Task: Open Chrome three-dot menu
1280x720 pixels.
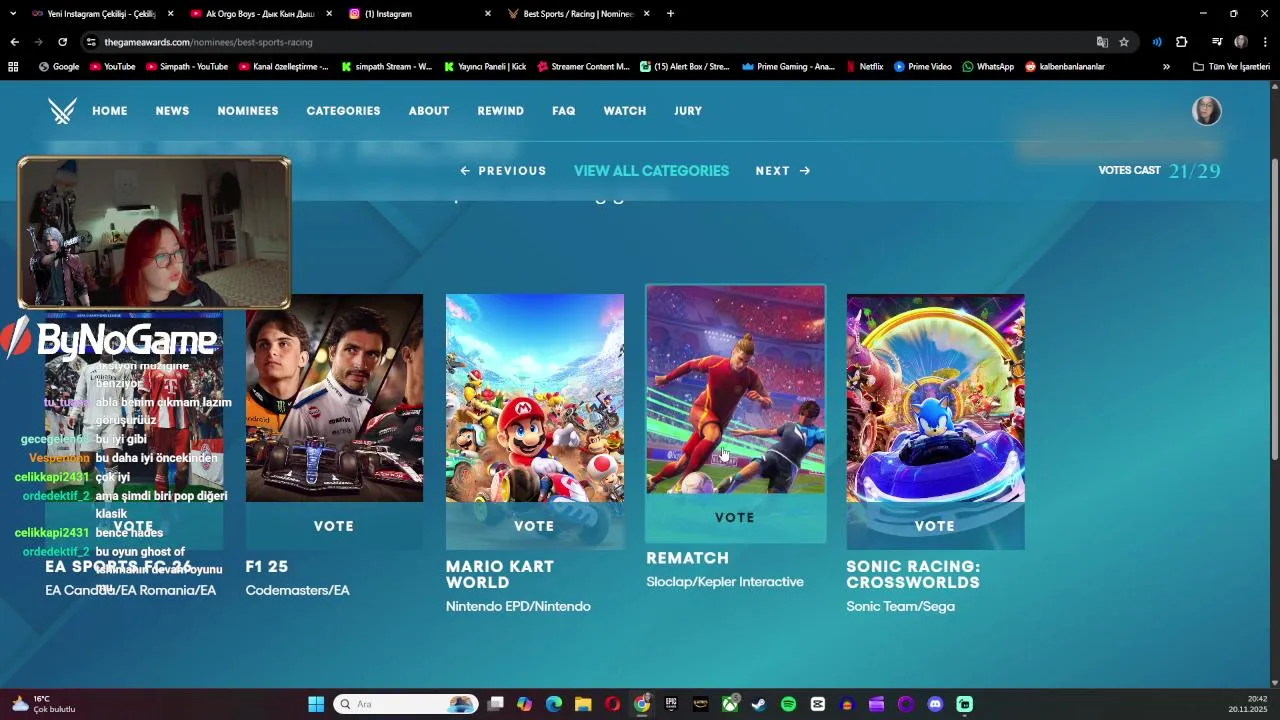Action: (1265, 42)
